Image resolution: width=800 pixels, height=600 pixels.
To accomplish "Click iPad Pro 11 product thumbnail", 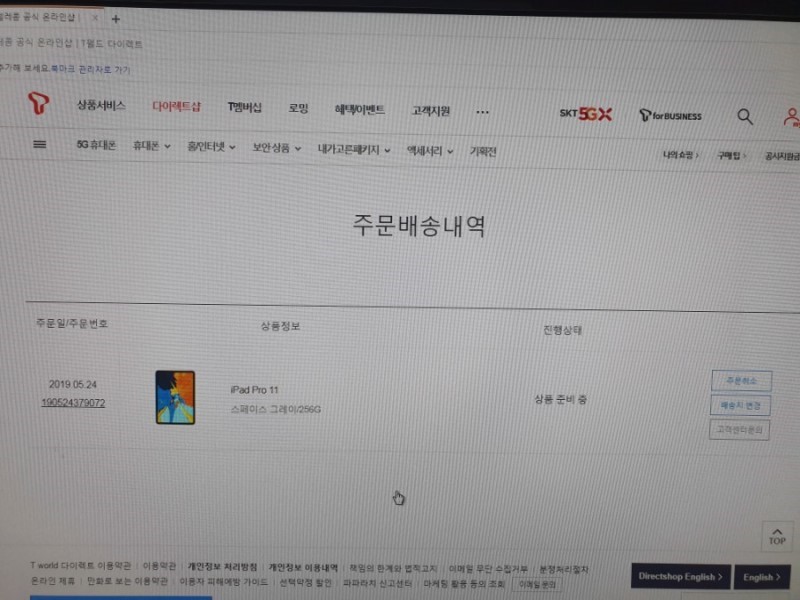I will pos(175,397).
